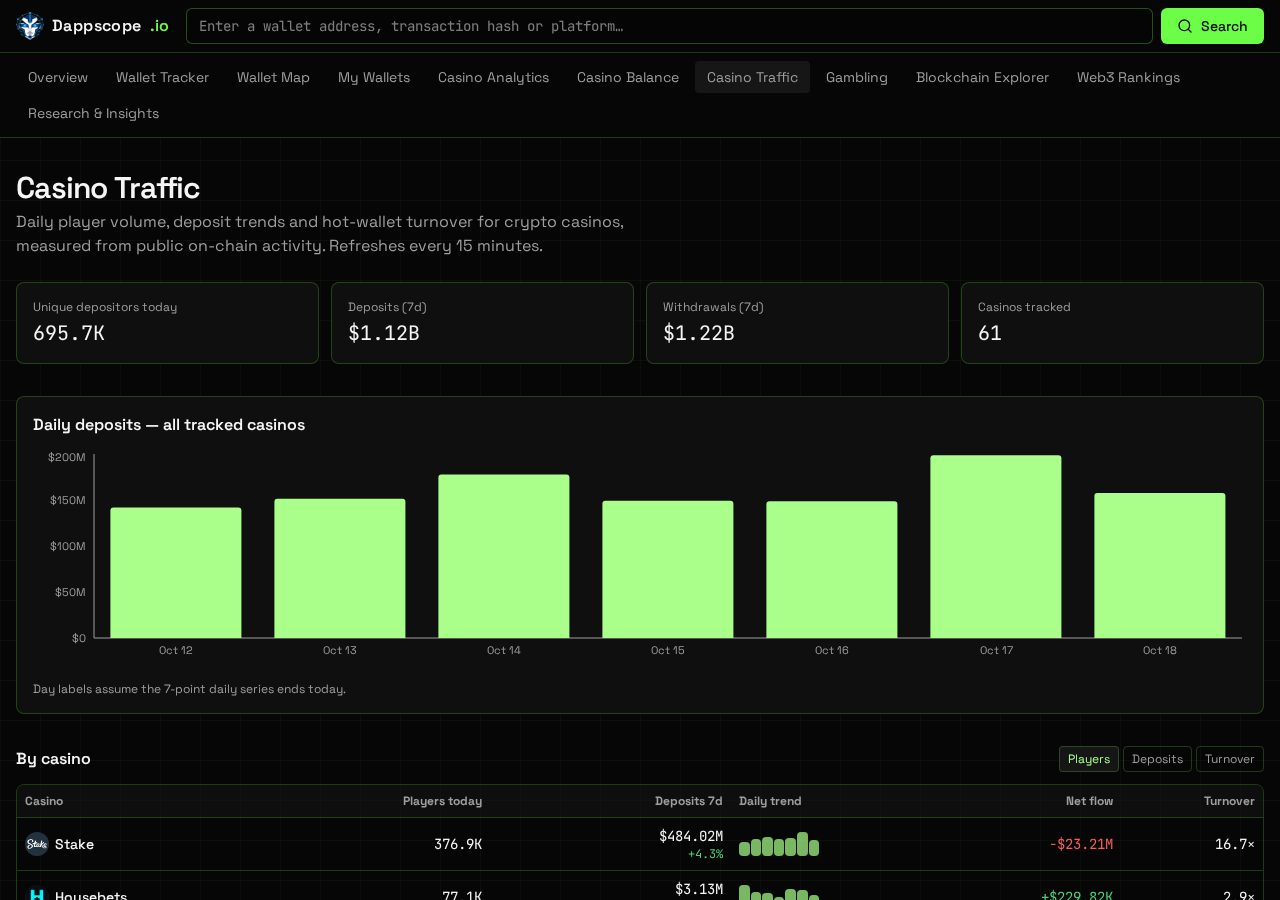1280x900 pixels.
Task: Click the Deposits 7d column header
Action: coord(689,801)
